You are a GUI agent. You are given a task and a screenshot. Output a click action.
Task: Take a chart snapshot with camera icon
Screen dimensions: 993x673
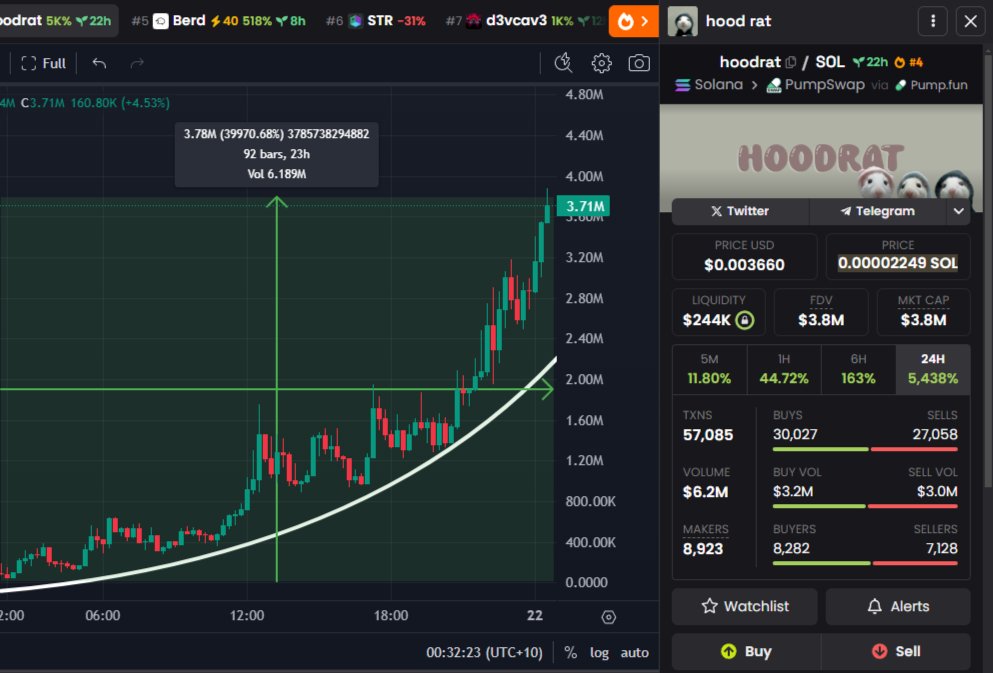(639, 63)
